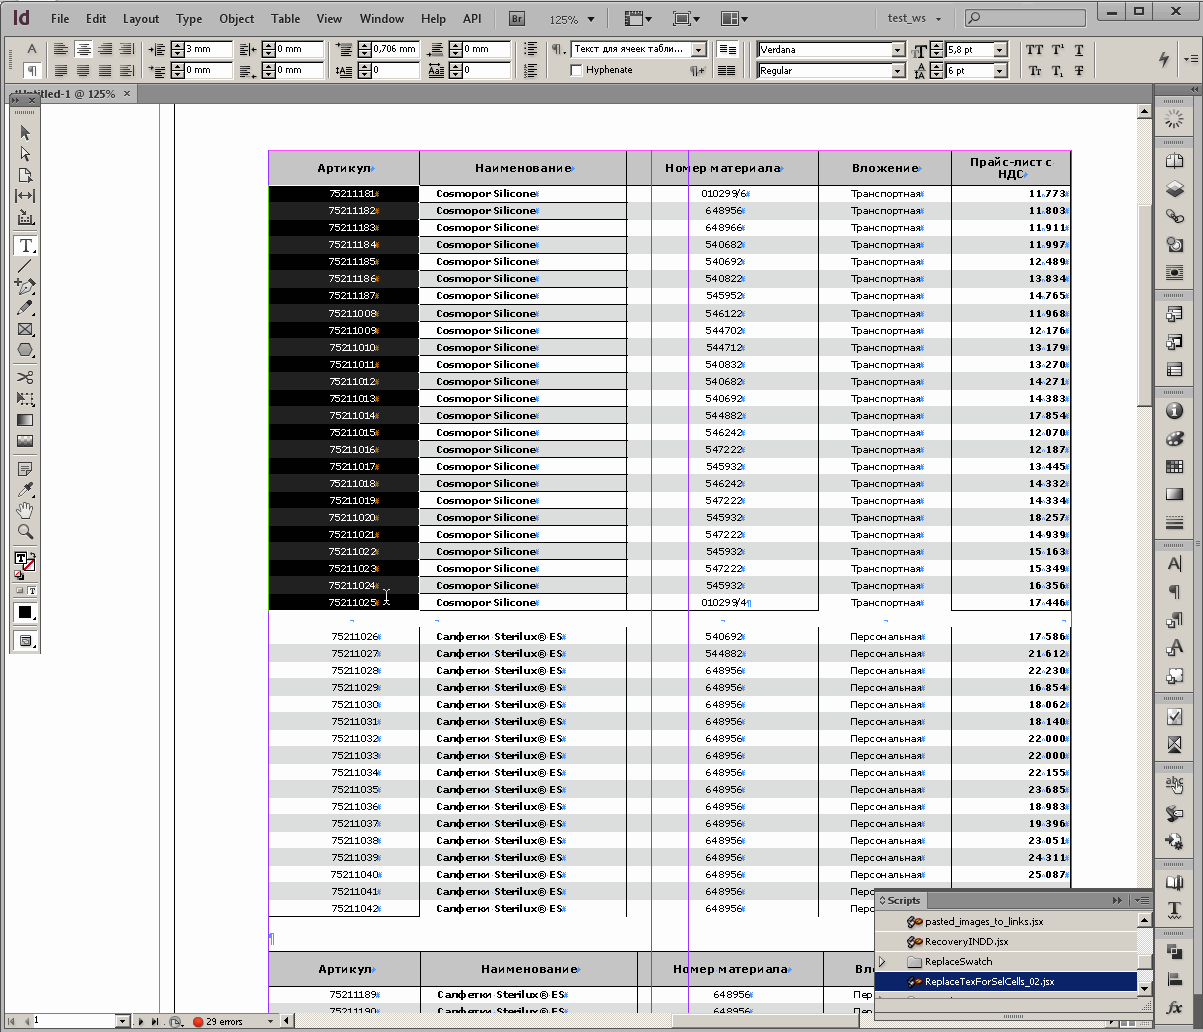Open the Layout menu

[x=141, y=18]
